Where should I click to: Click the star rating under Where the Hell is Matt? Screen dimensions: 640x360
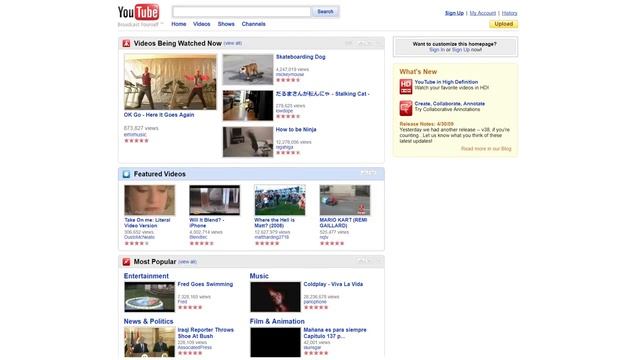click(267, 243)
